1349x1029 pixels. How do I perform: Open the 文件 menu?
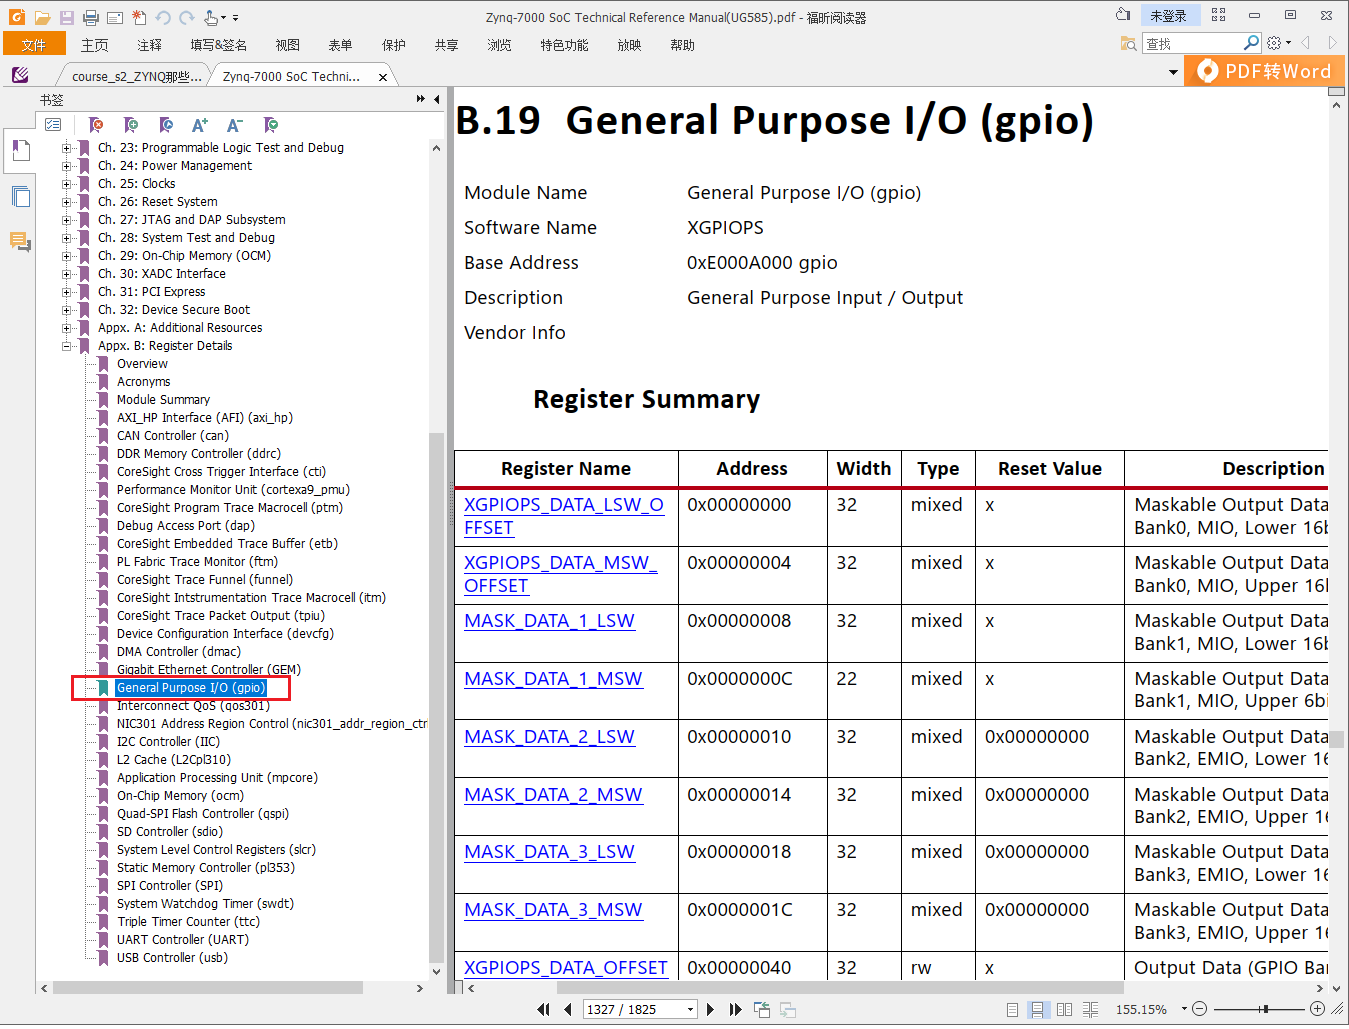pyautogui.click(x=34, y=45)
